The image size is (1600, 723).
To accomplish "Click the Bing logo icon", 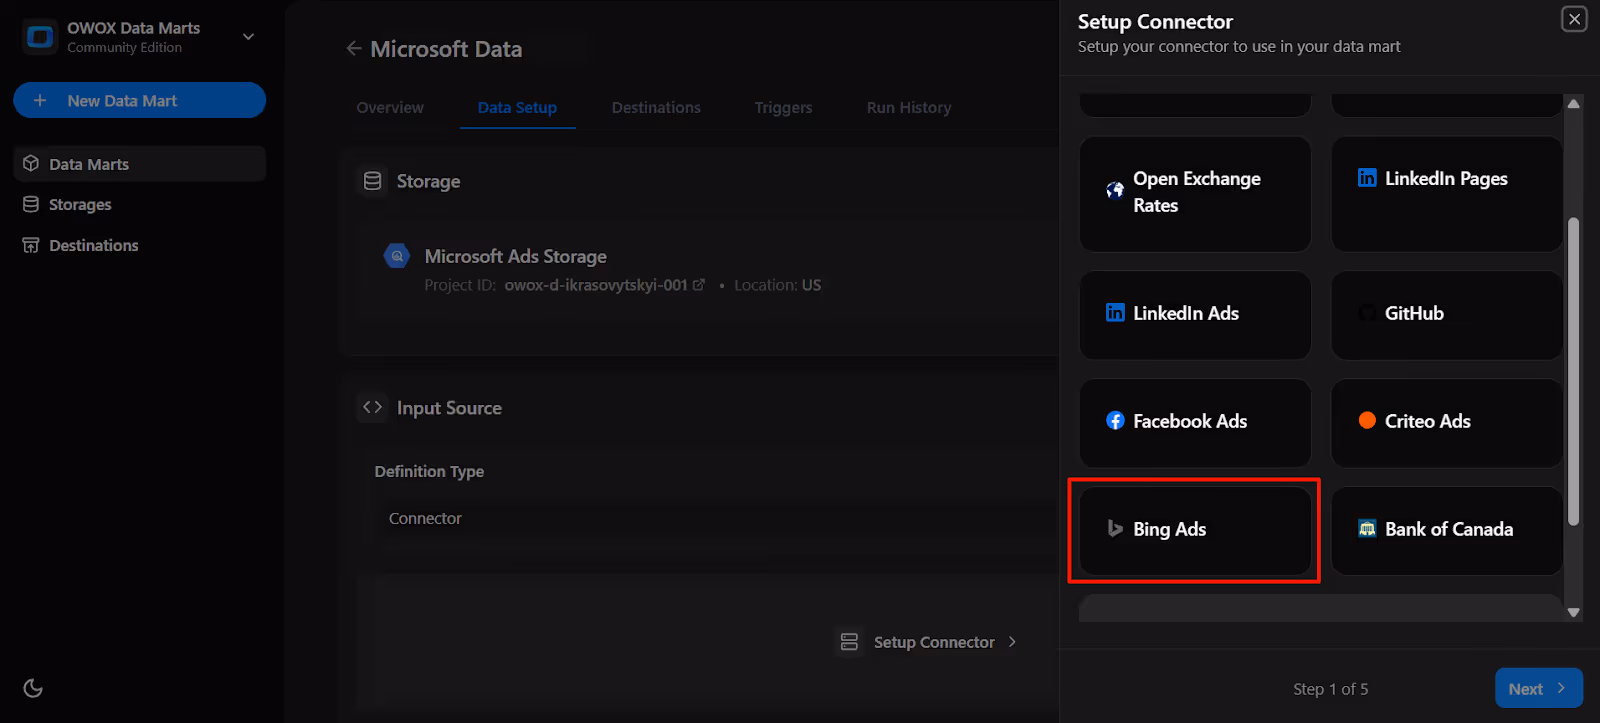I will pyautogui.click(x=1115, y=528).
